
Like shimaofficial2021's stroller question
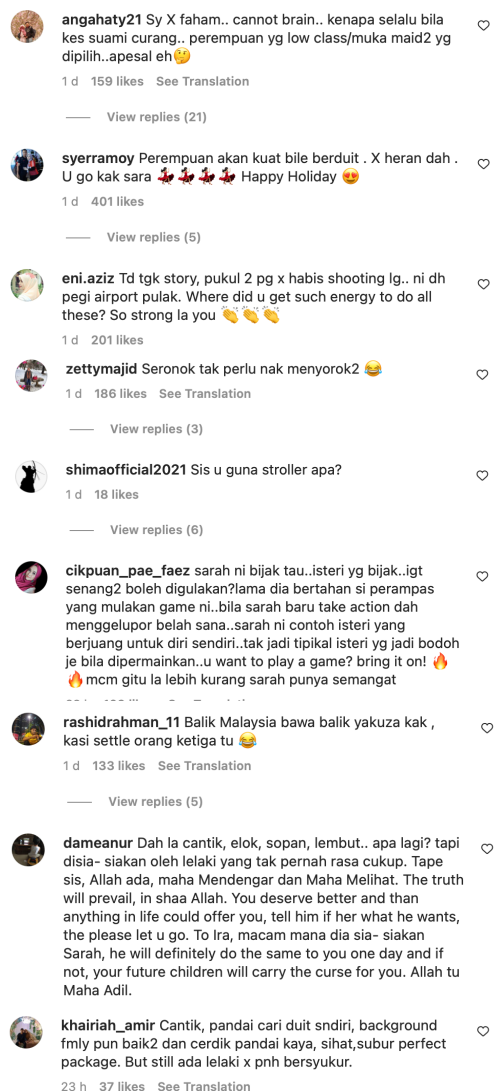pos(483,475)
